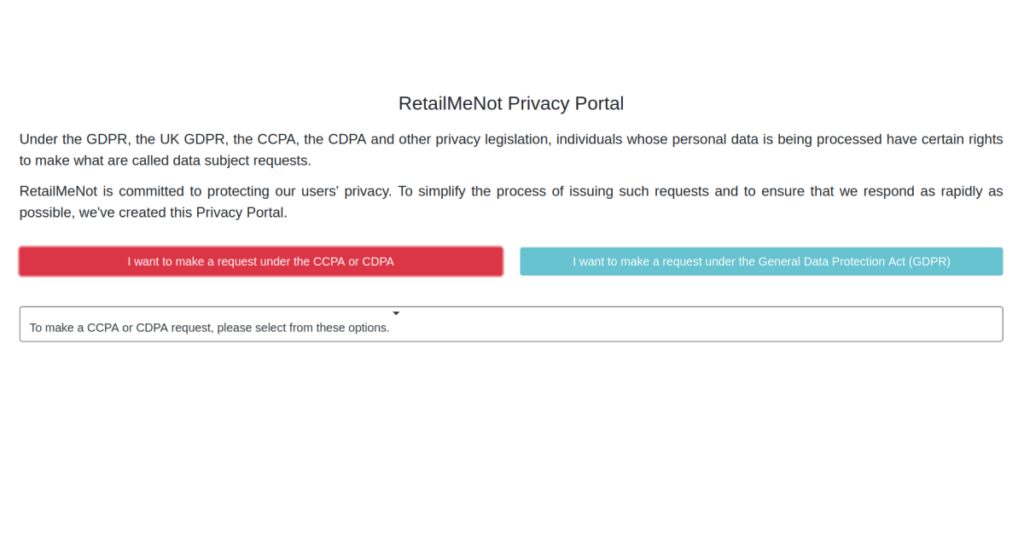
Task: Choose the GDPR request button
Action: 761,262
